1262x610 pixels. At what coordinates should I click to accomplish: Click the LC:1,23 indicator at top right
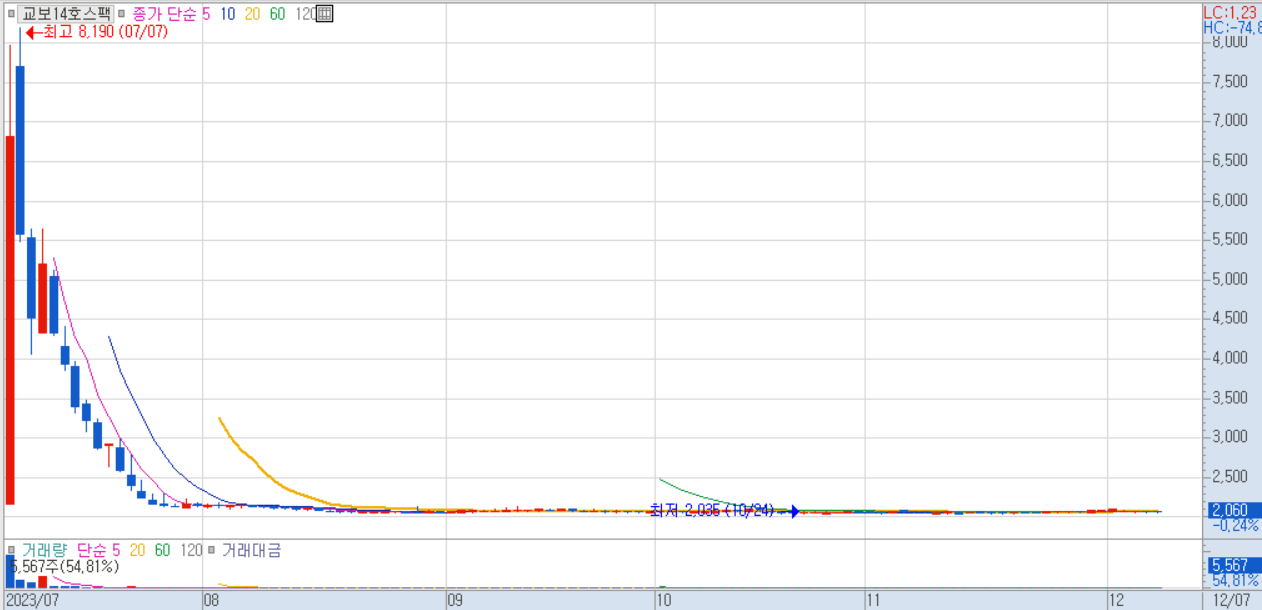[x=1231, y=12]
